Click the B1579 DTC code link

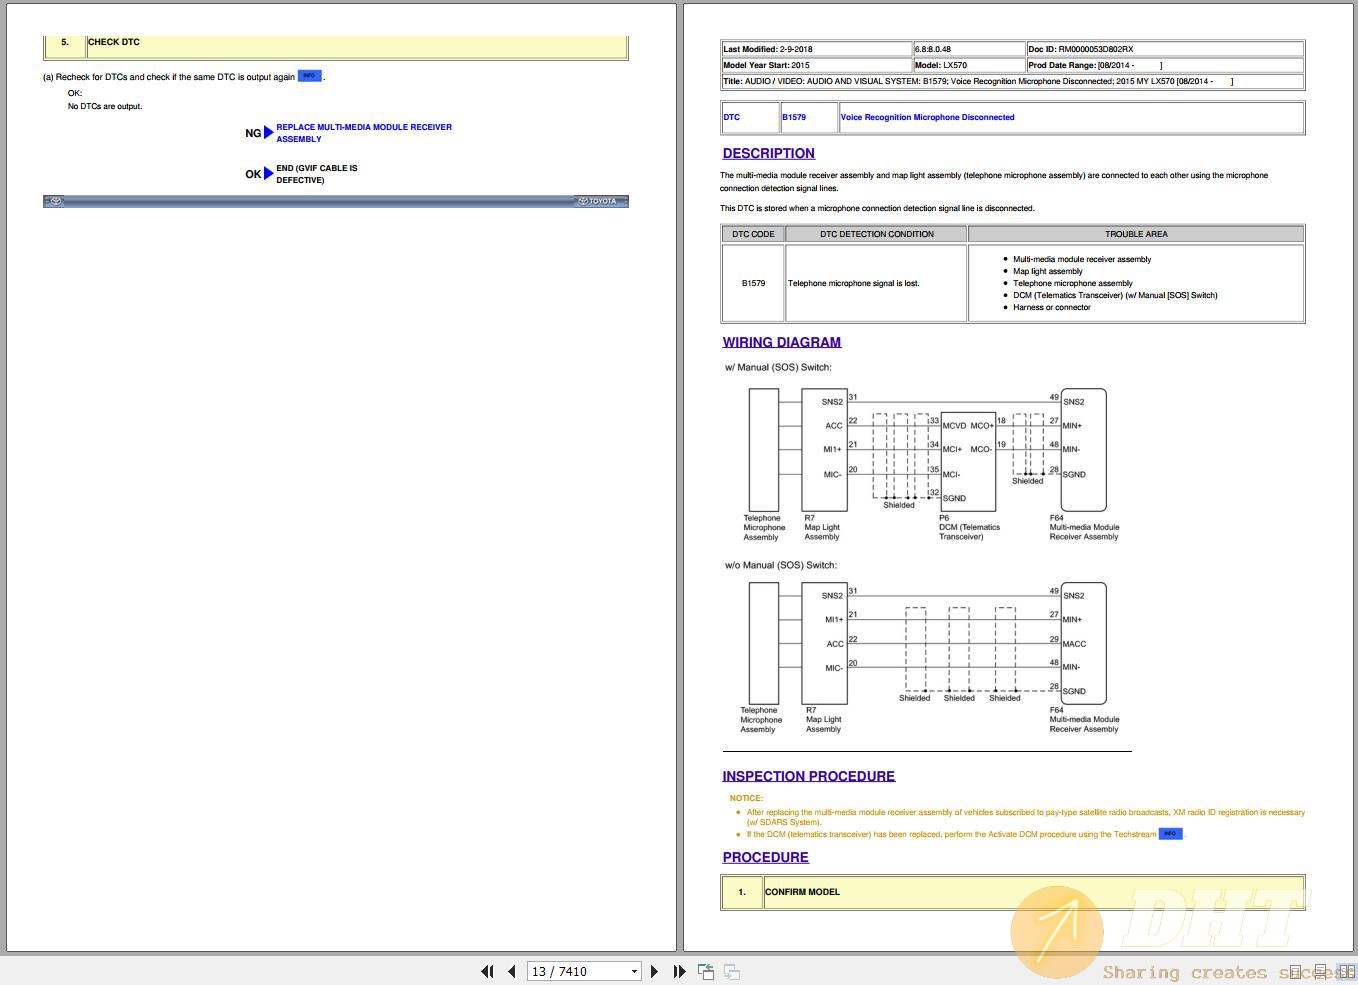[794, 117]
